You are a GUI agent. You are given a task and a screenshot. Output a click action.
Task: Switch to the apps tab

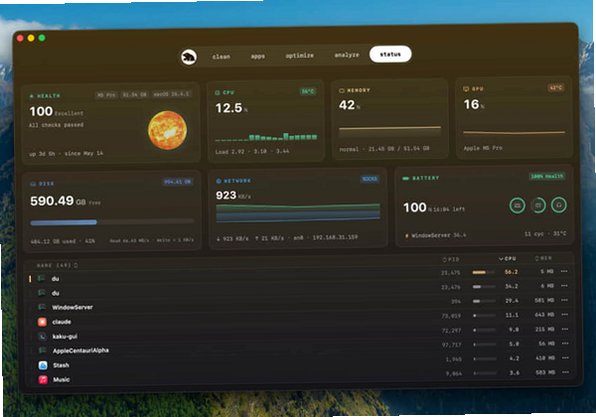pos(258,56)
